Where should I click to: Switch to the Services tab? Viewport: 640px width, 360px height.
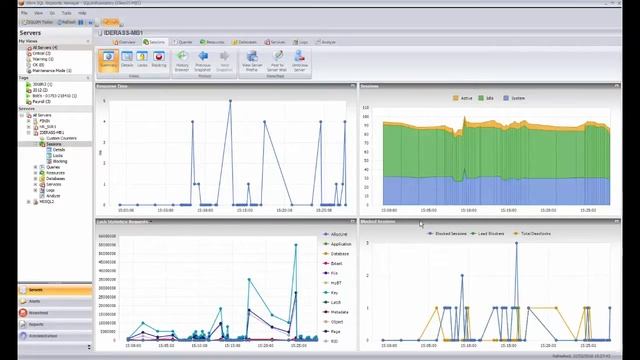click(x=275, y=42)
